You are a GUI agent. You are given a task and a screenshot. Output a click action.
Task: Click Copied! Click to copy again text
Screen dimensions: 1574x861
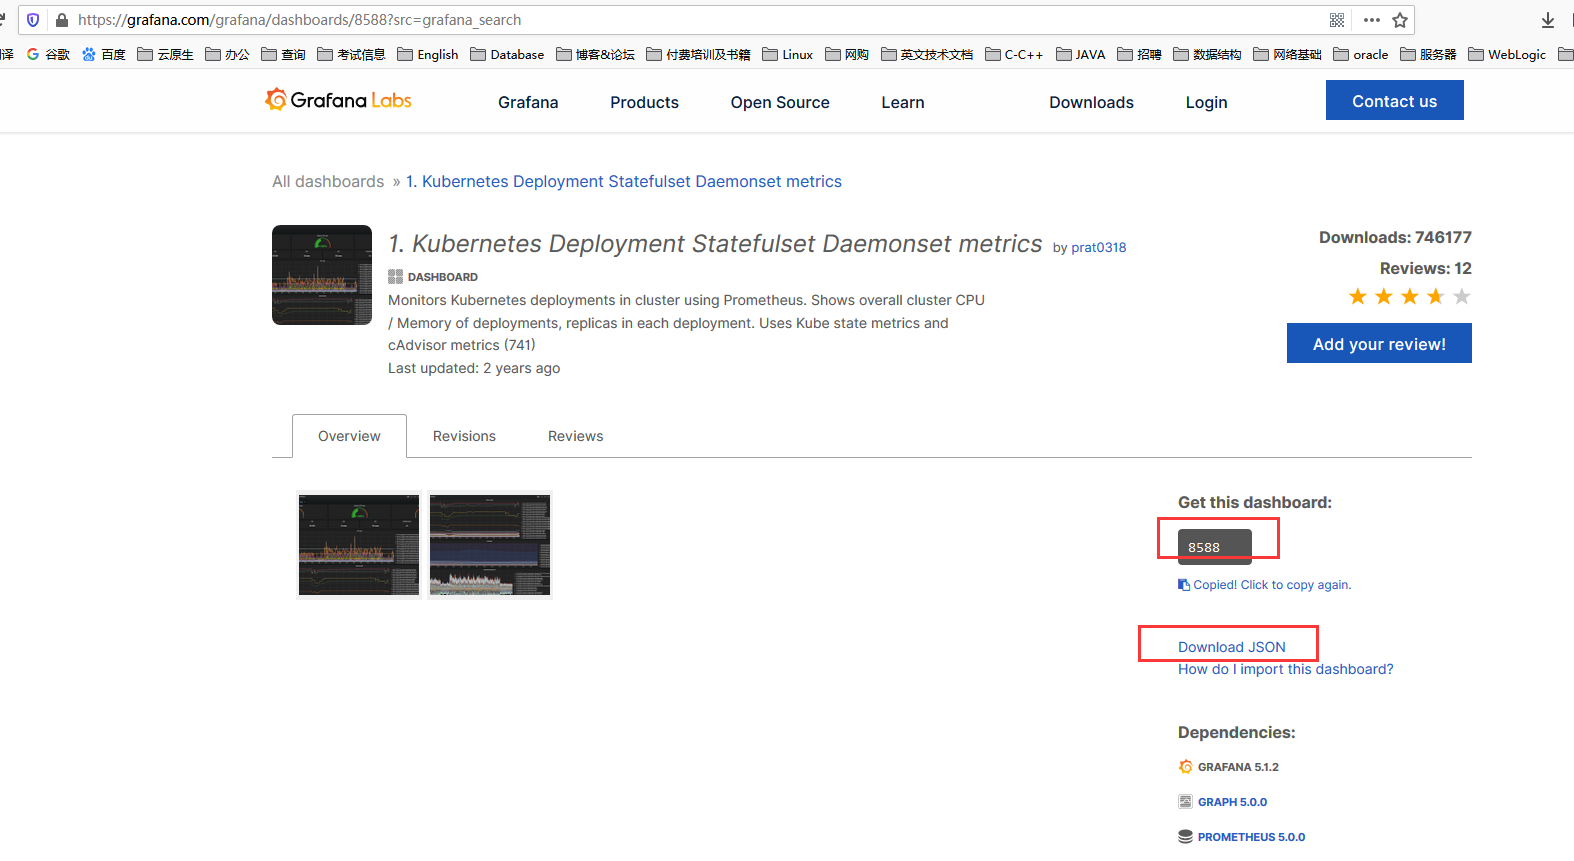(x=1272, y=585)
